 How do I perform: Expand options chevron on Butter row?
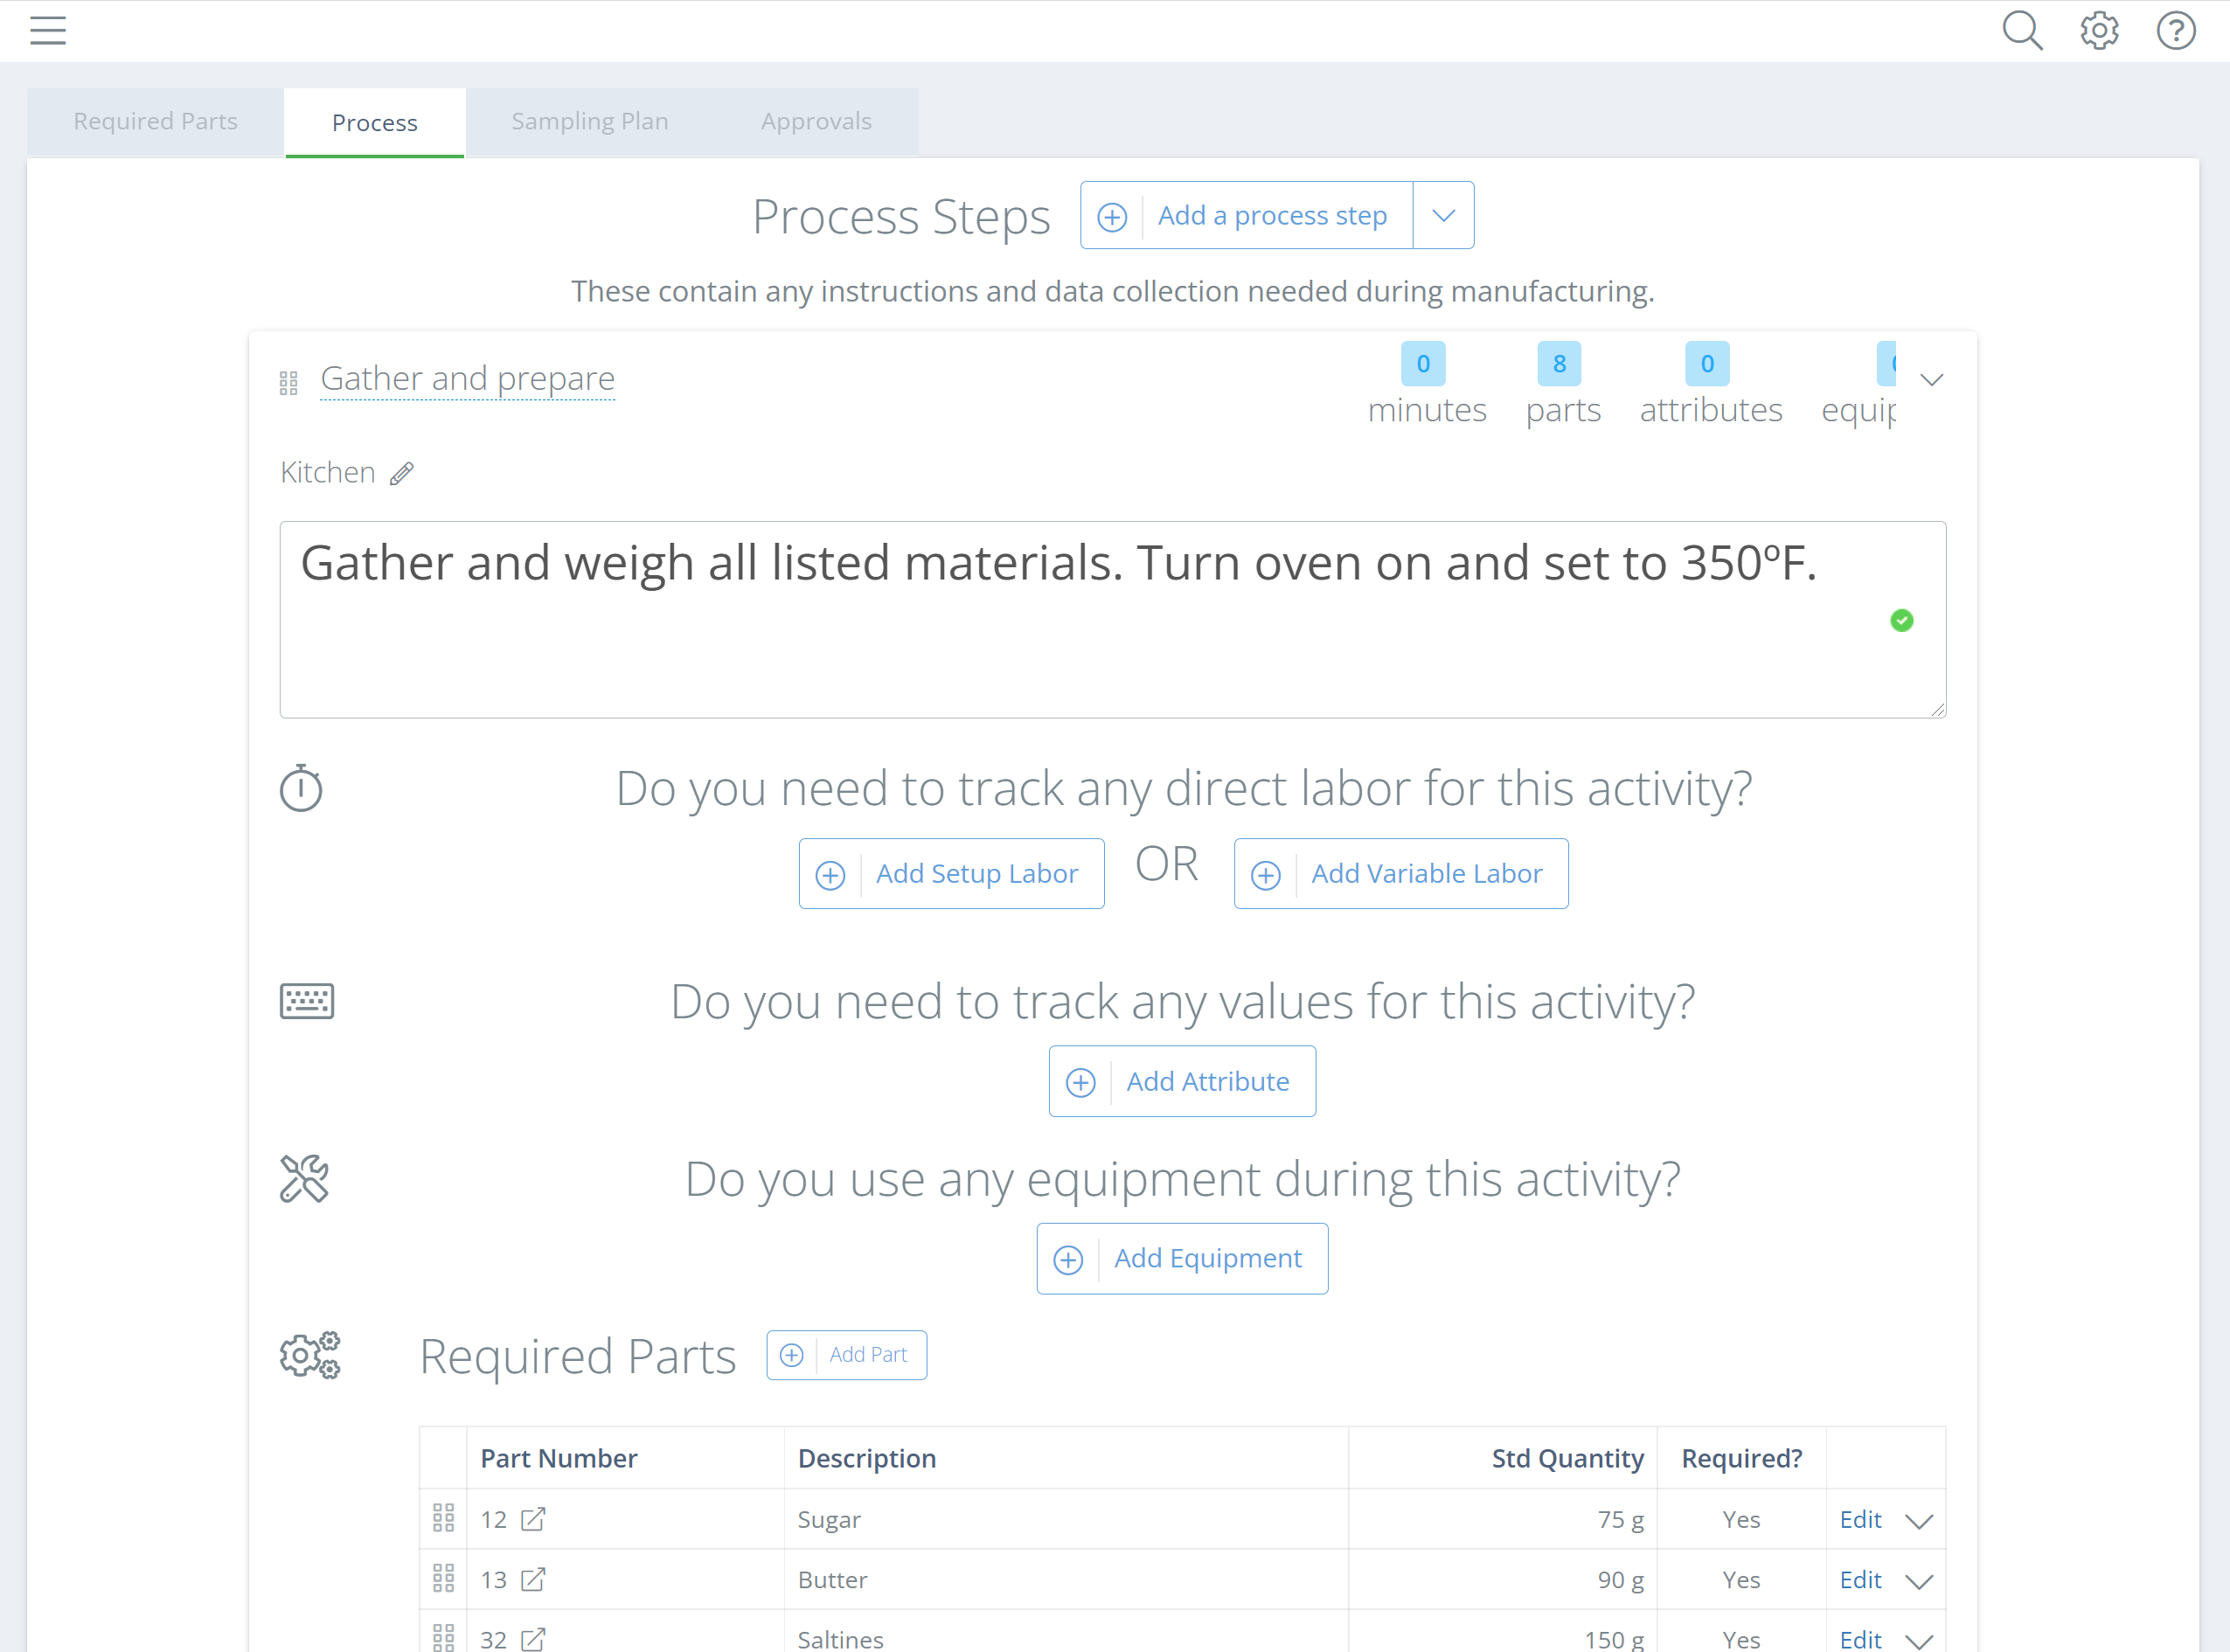point(1918,1581)
